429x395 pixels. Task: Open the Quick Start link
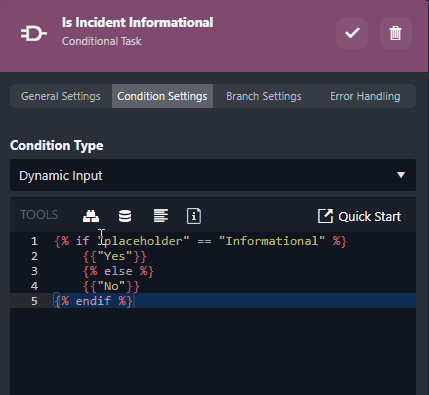(369, 217)
